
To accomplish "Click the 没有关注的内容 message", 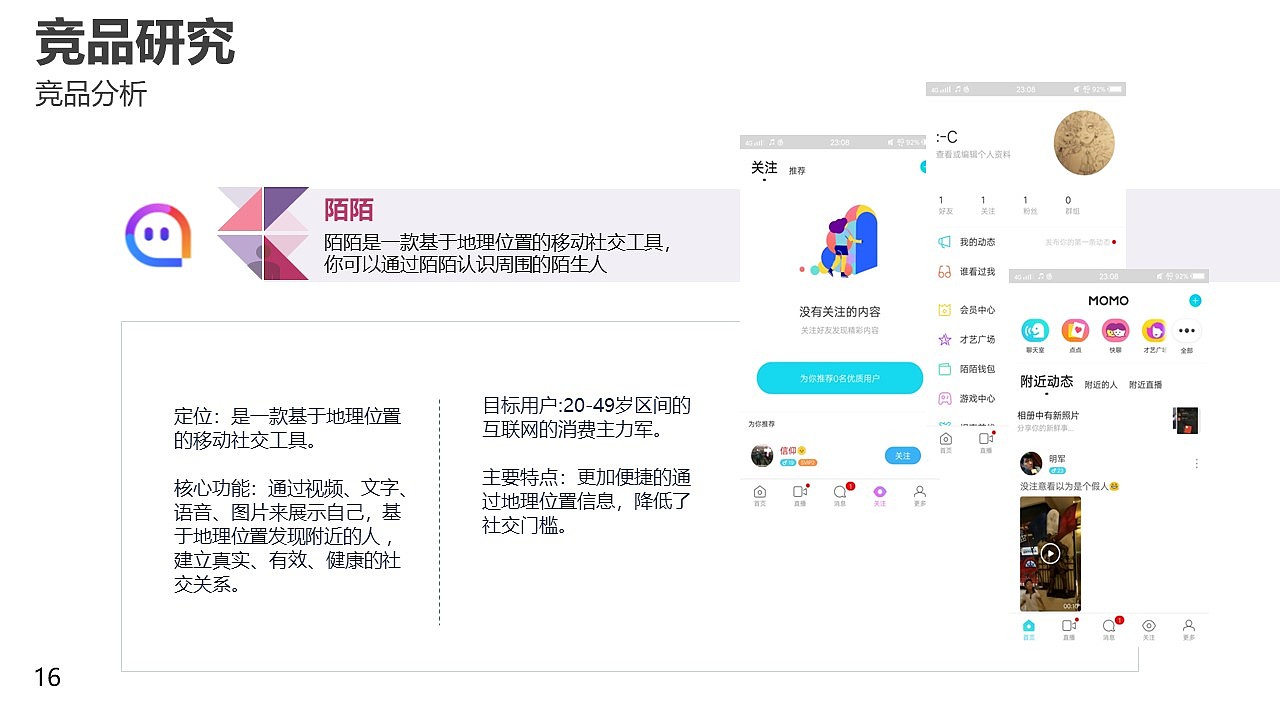I will click(x=840, y=312).
